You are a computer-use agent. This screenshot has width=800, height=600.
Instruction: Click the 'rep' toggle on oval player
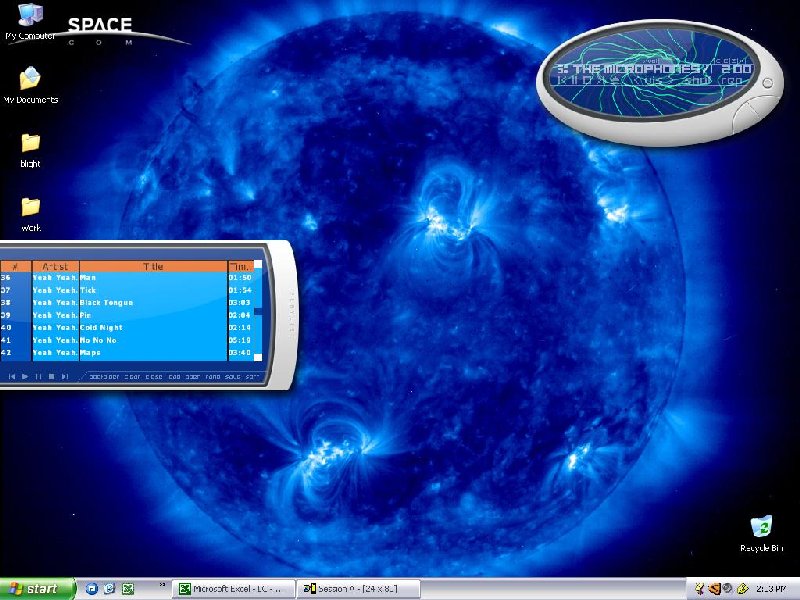point(730,80)
